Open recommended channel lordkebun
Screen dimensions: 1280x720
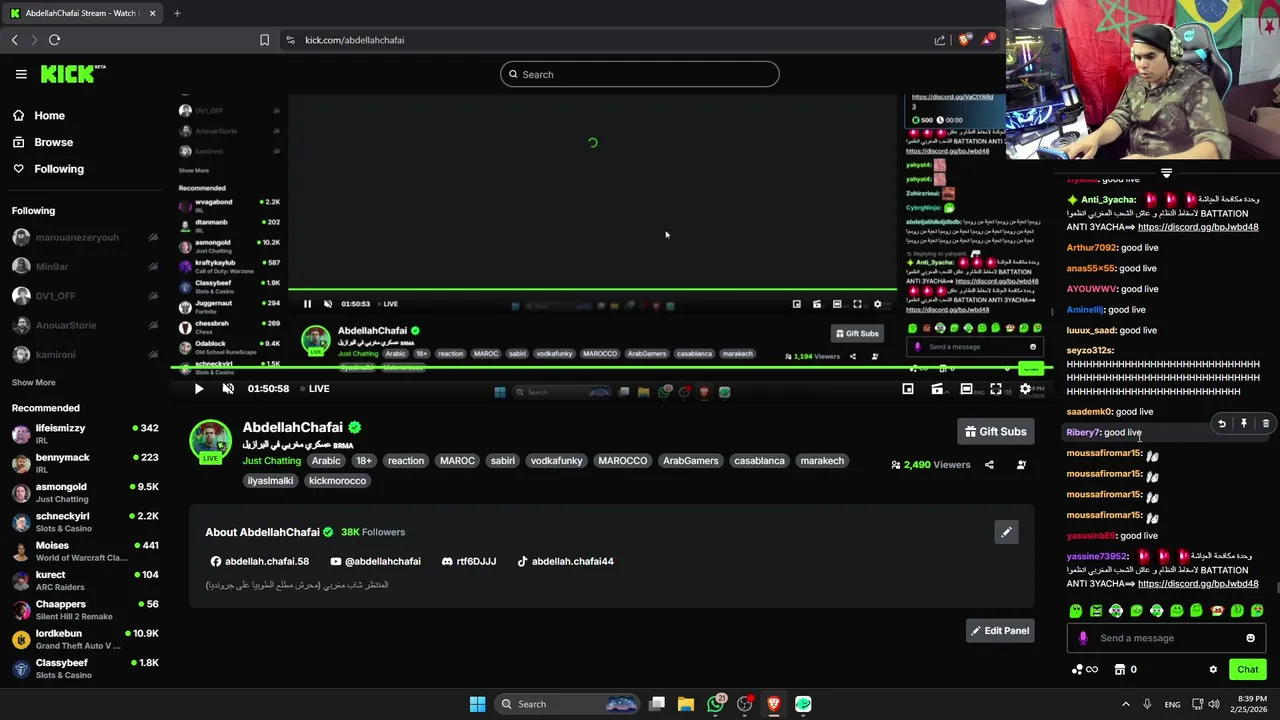(x=85, y=639)
